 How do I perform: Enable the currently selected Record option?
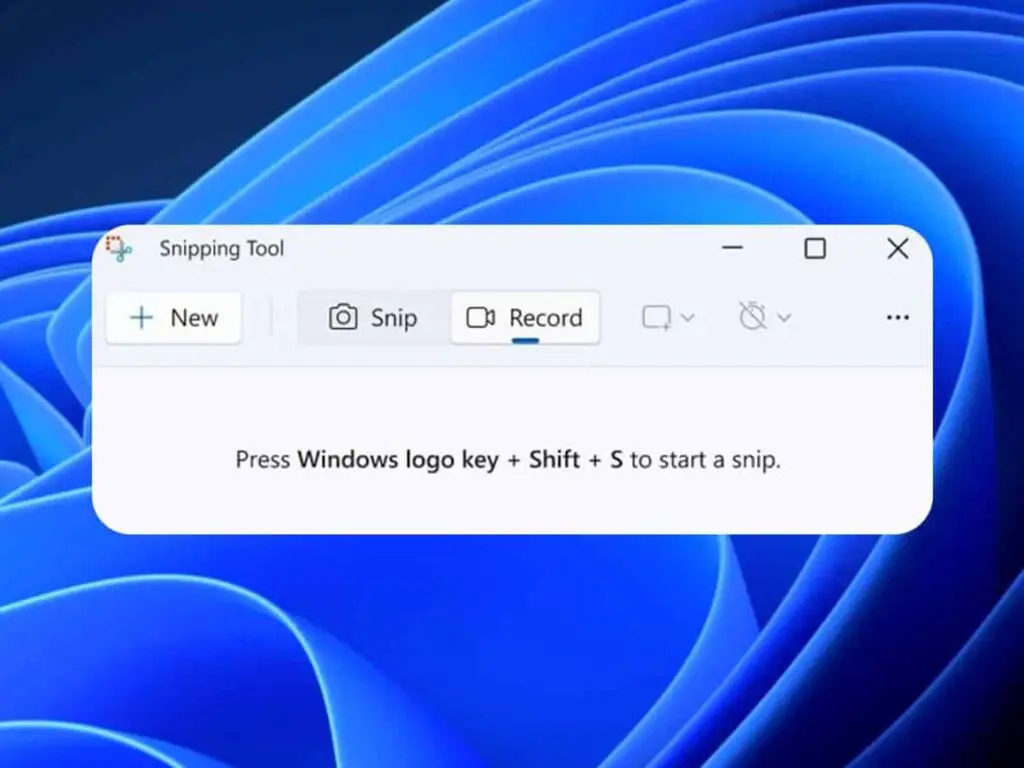click(525, 317)
